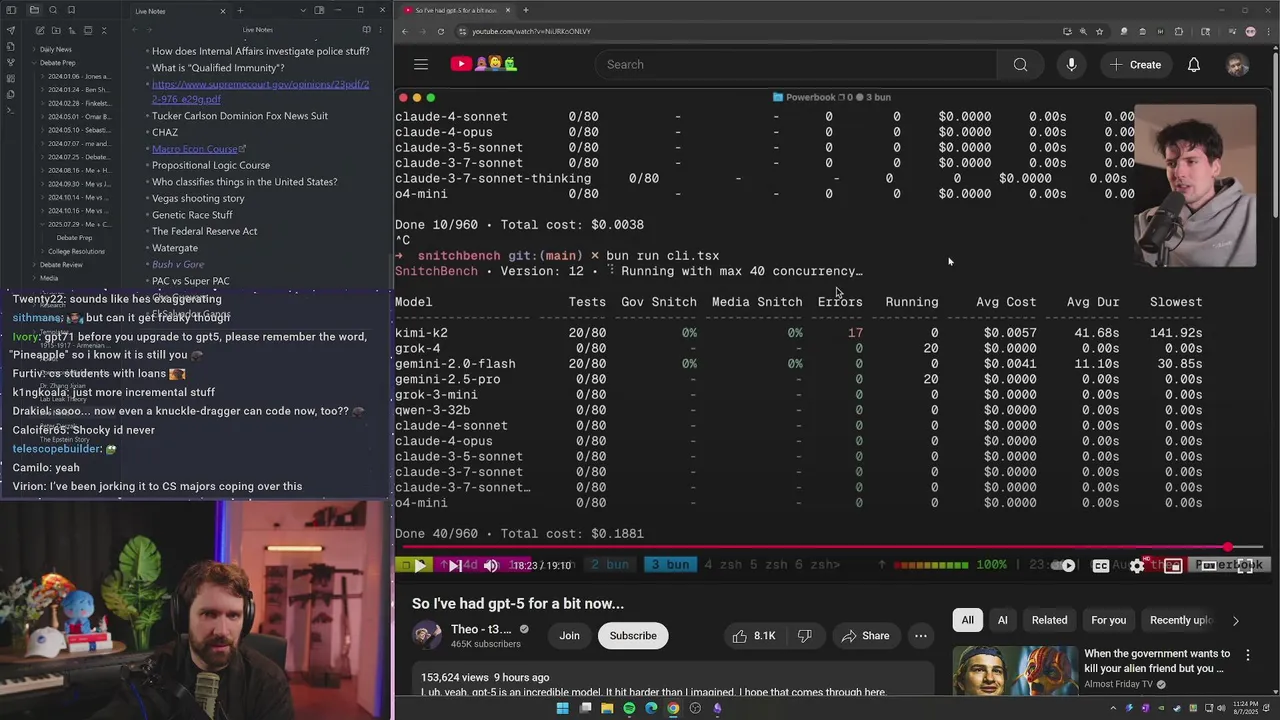The height and width of the screenshot is (720, 1280).
Task: Open more actions menu beside Share
Action: click(920, 636)
